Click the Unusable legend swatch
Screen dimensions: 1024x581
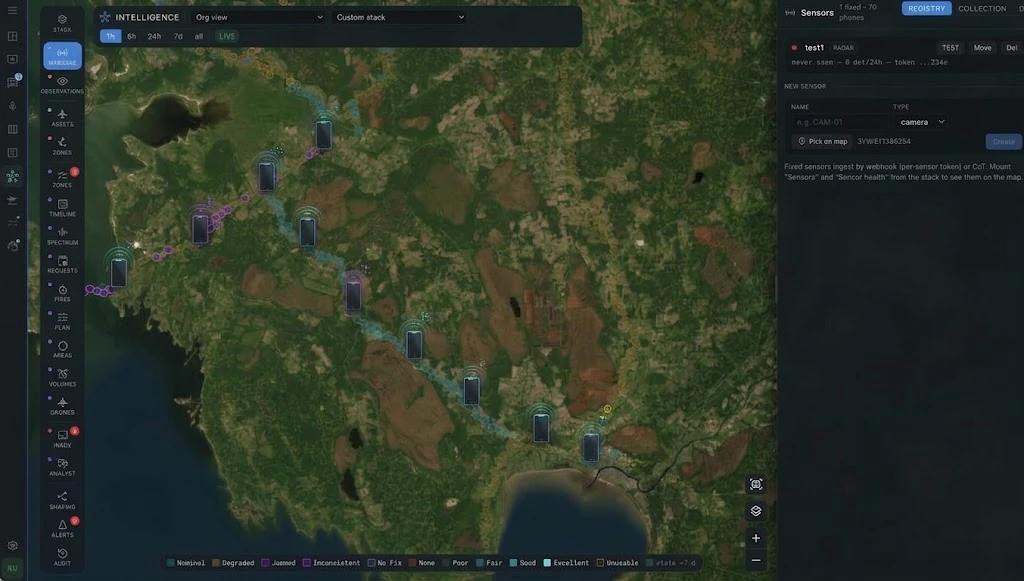600,563
